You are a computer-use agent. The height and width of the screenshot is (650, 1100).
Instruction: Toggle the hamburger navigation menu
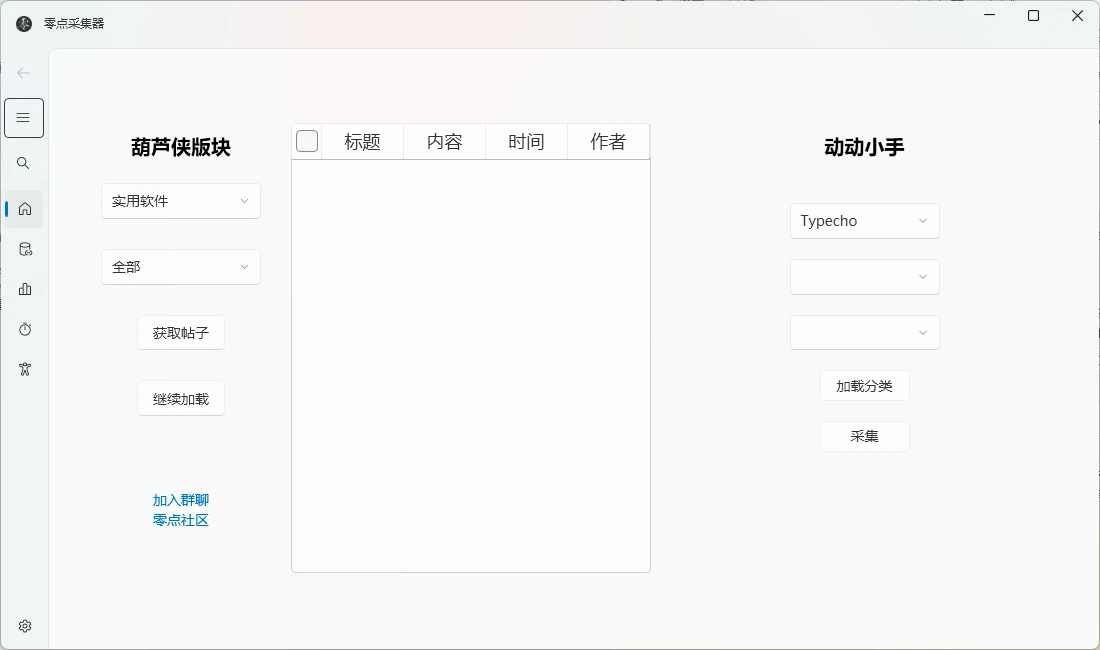pos(24,118)
